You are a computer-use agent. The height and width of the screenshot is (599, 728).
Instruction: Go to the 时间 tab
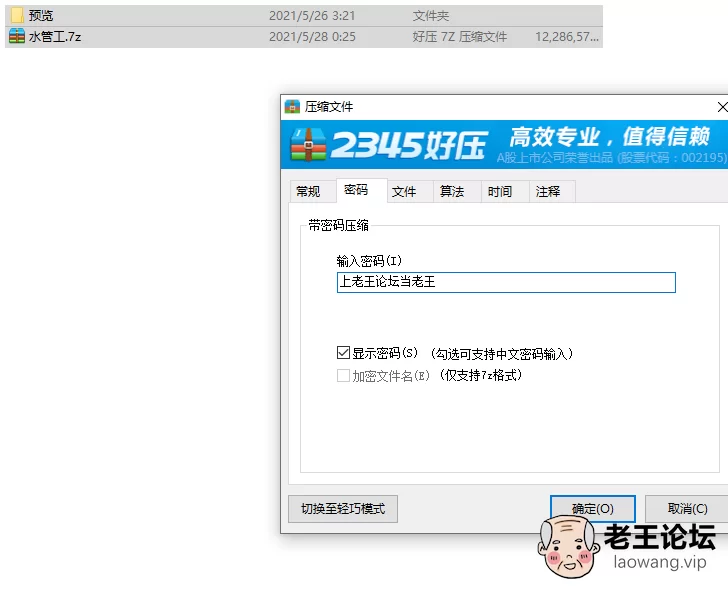tap(500, 192)
